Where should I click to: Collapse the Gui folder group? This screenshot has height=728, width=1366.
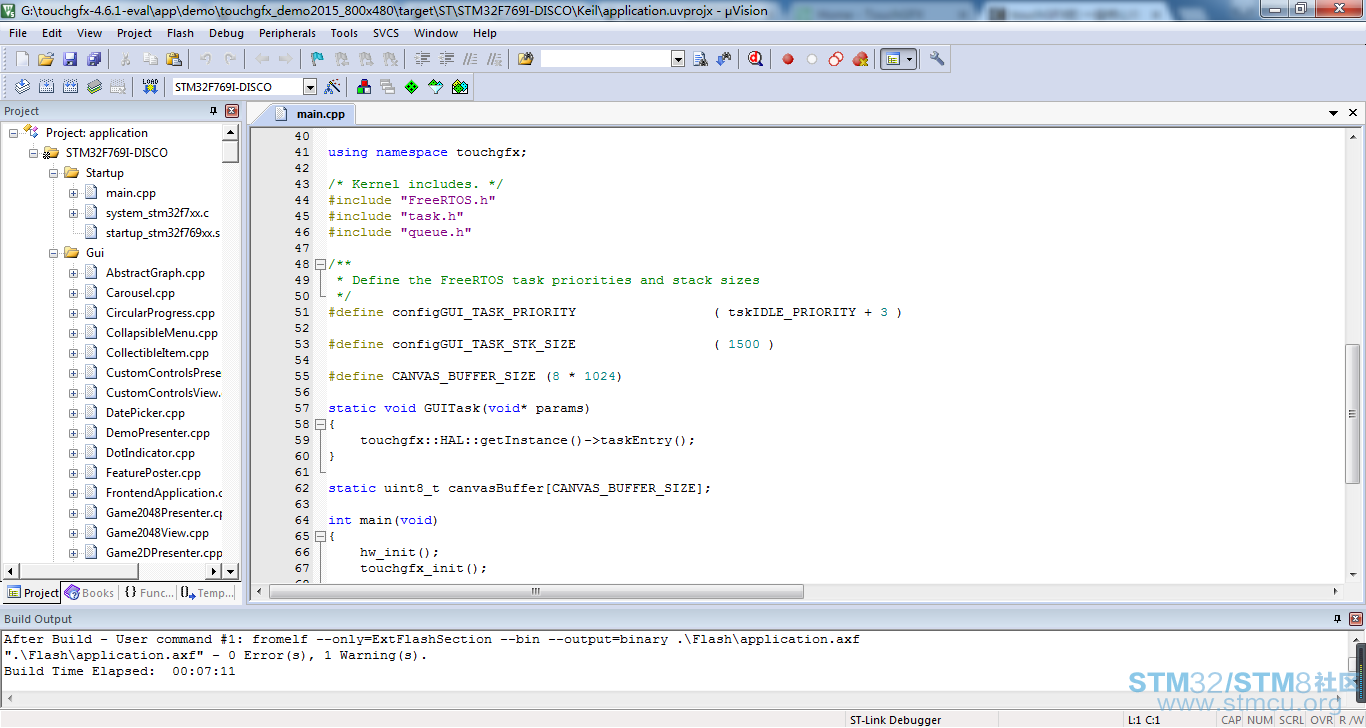[x=53, y=253]
